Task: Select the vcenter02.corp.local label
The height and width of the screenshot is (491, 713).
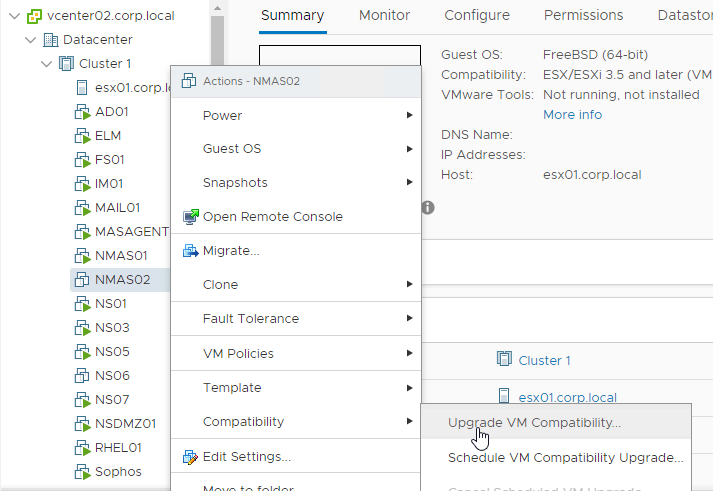Action: coord(110,16)
